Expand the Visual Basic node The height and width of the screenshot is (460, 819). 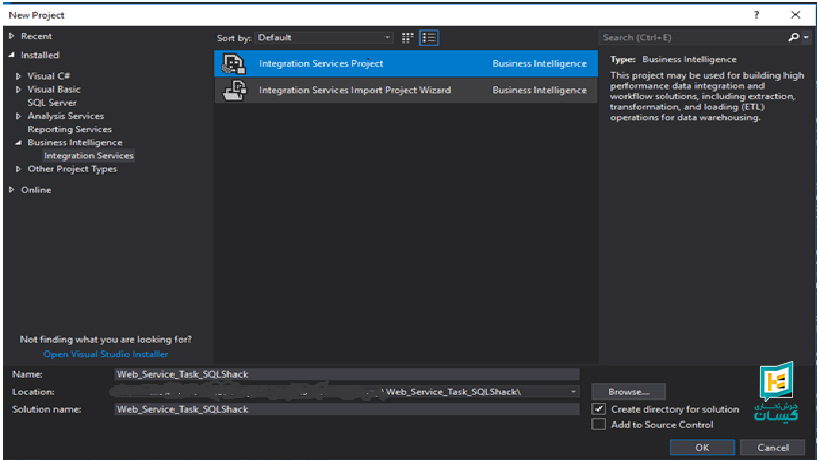pyautogui.click(x=18, y=89)
